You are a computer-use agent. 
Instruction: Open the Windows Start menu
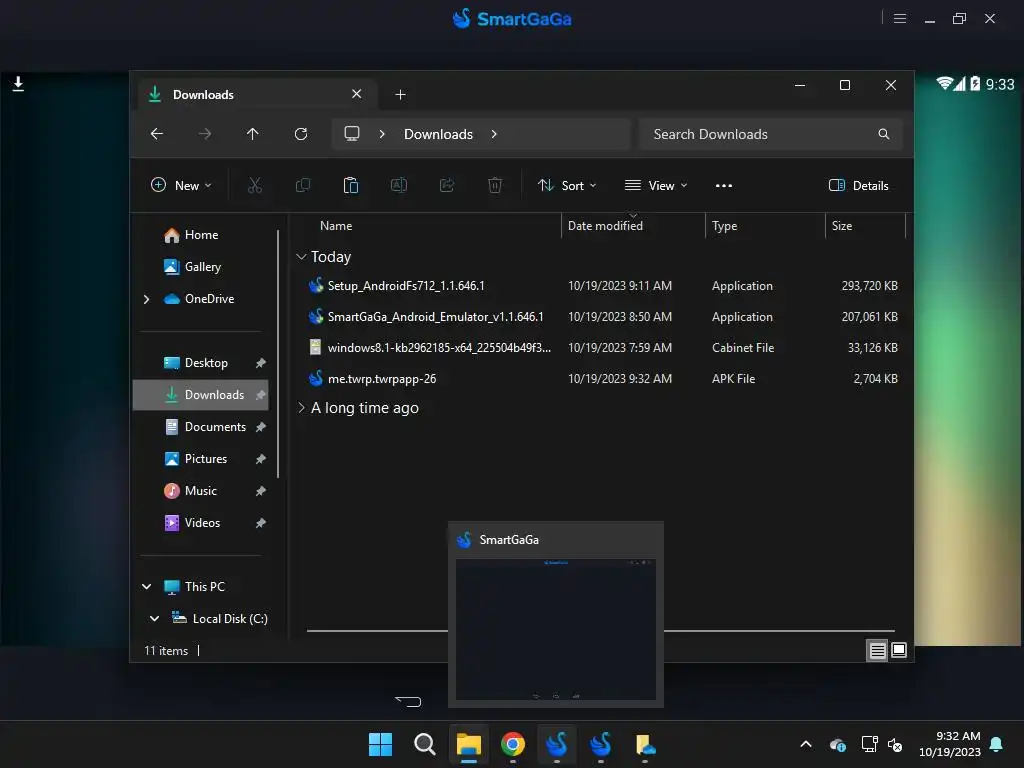pyautogui.click(x=380, y=744)
